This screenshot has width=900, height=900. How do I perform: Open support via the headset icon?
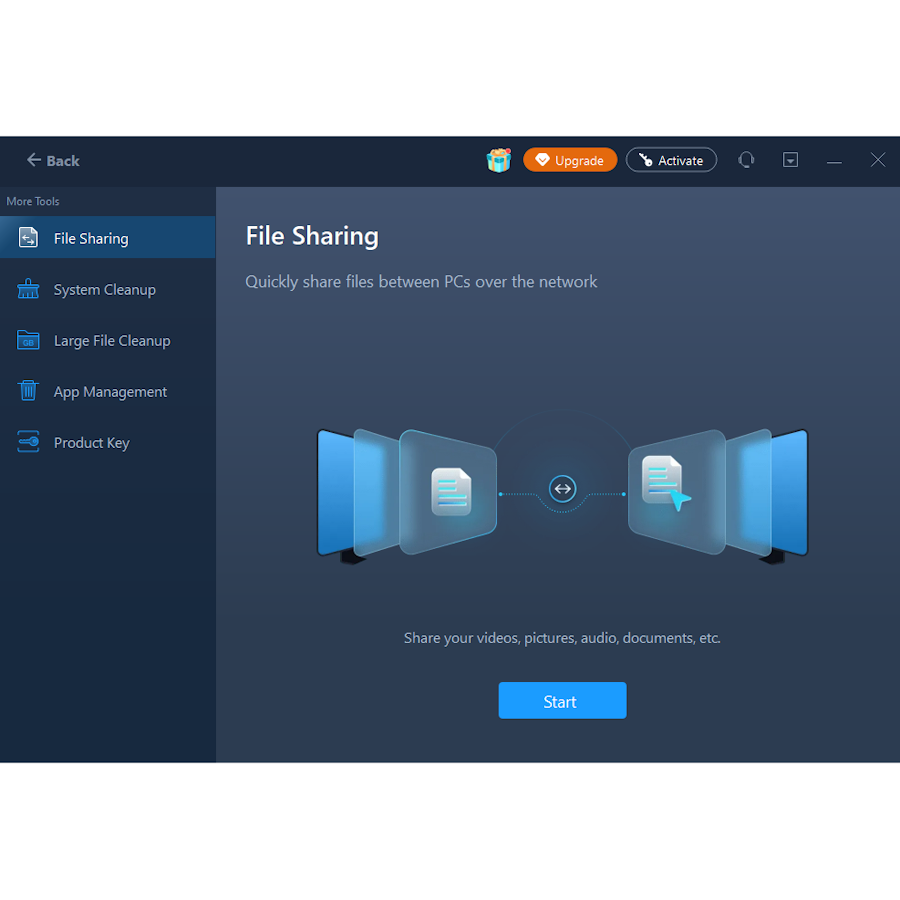click(x=746, y=160)
